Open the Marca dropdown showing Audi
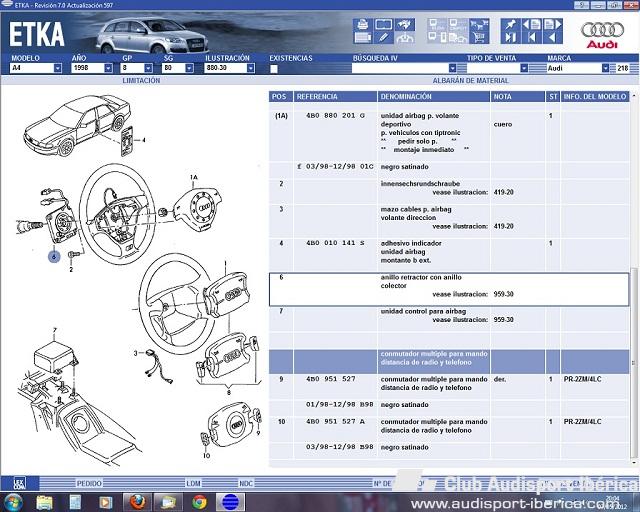This screenshot has width=640, height=512. click(x=606, y=68)
